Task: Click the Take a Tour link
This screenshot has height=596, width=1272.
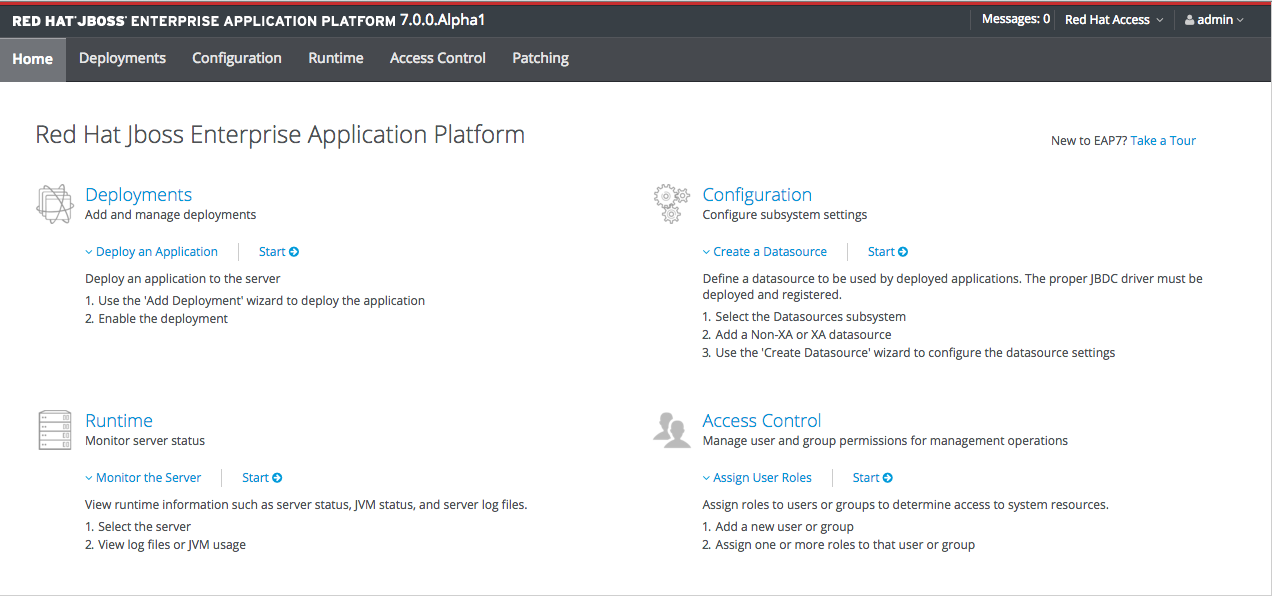Action: pos(1163,141)
